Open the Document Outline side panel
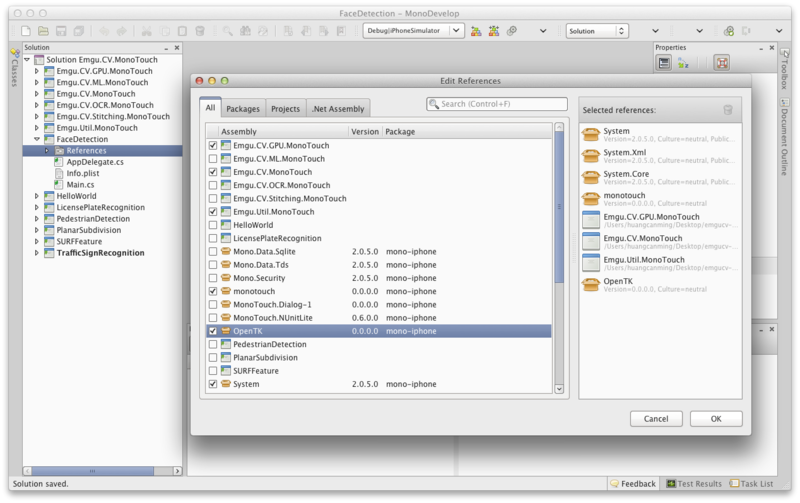The width and height of the screenshot is (800, 503). pos(784,137)
